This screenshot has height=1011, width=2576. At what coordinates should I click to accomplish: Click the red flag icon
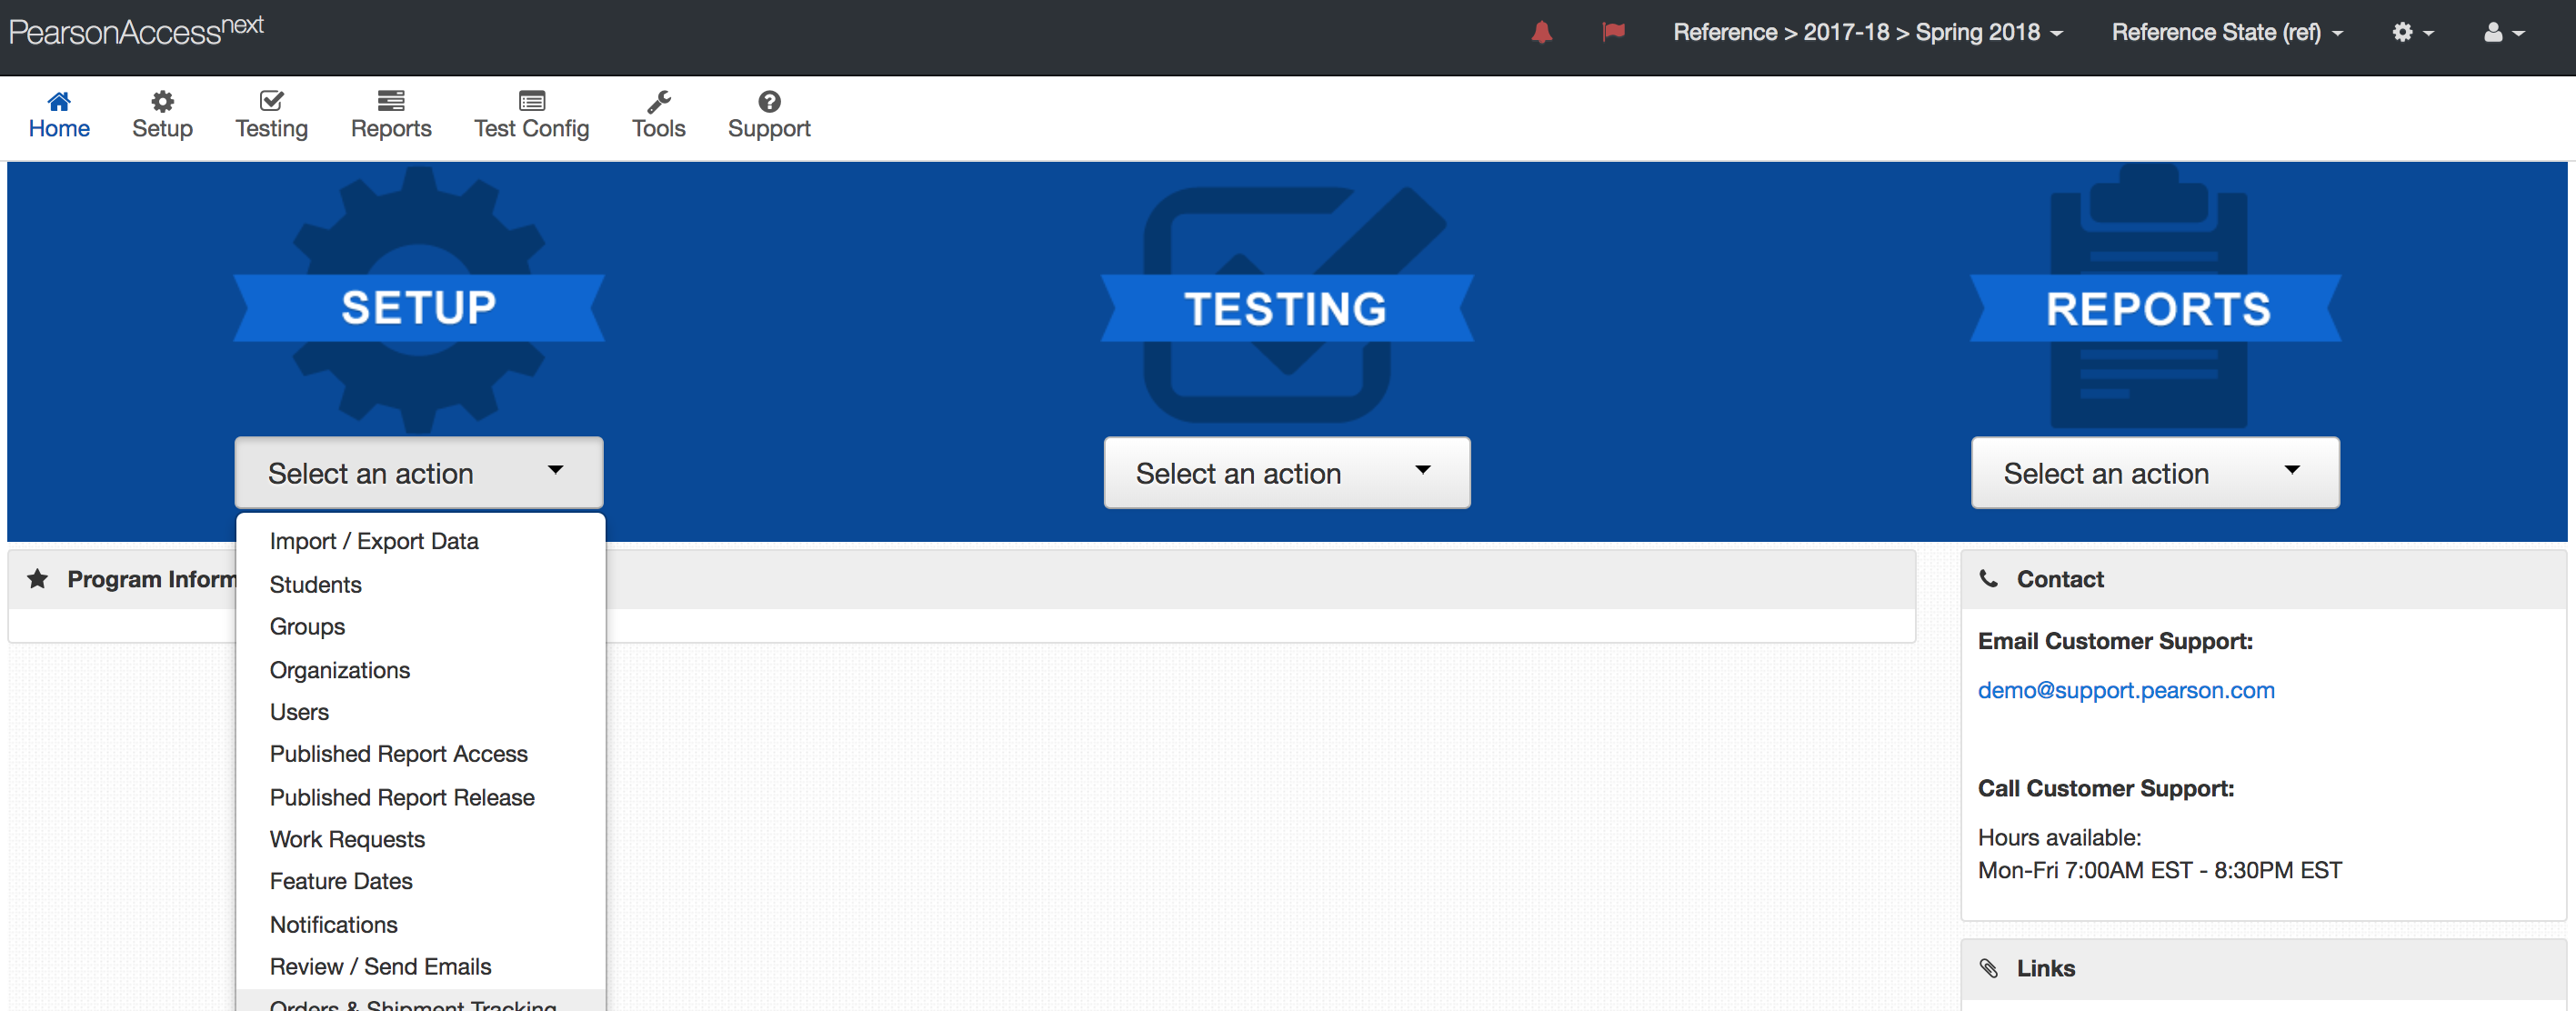pyautogui.click(x=1613, y=32)
